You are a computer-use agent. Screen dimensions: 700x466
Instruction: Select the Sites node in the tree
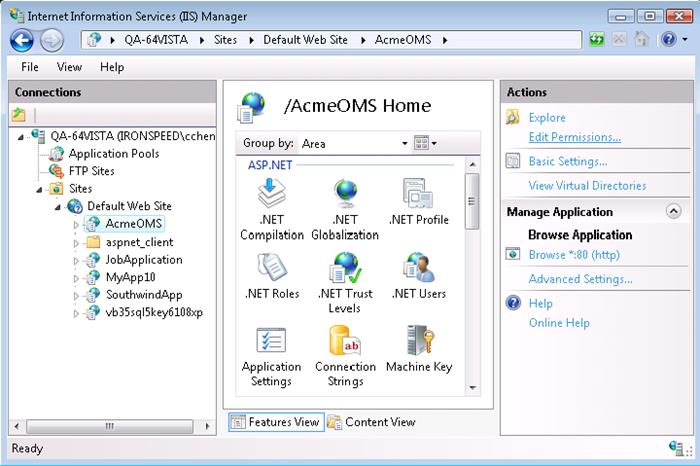pyautogui.click(x=80, y=188)
